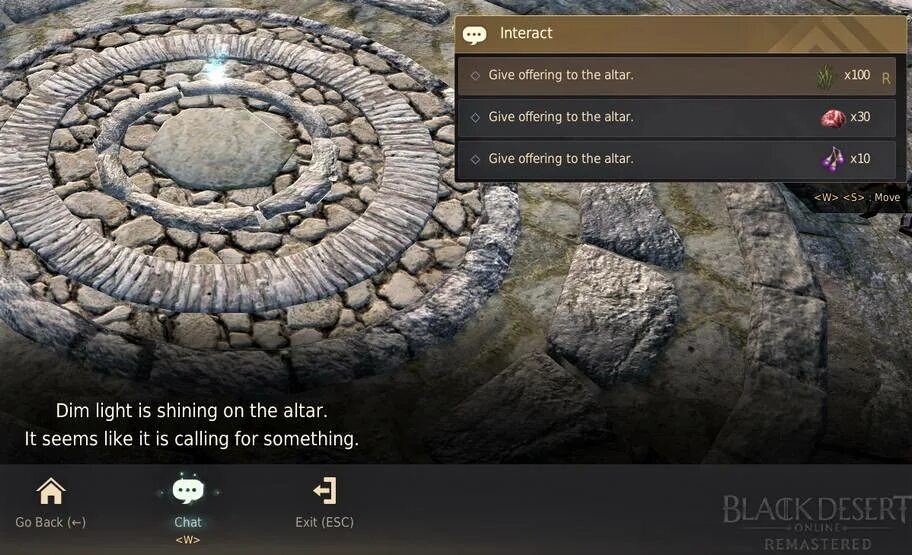The height and width of the screenshot is (555, 912).
Task: Open the Chat speech bubble icon
Action: (188, 491)
